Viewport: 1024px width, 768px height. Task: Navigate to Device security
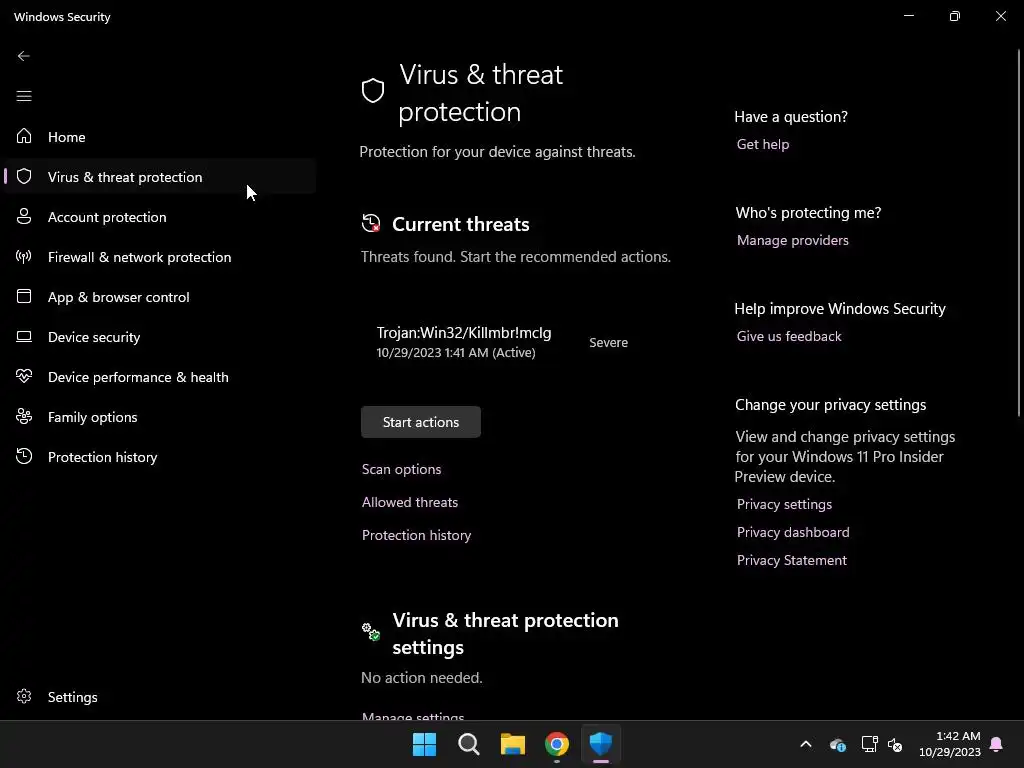click(160, 337)
